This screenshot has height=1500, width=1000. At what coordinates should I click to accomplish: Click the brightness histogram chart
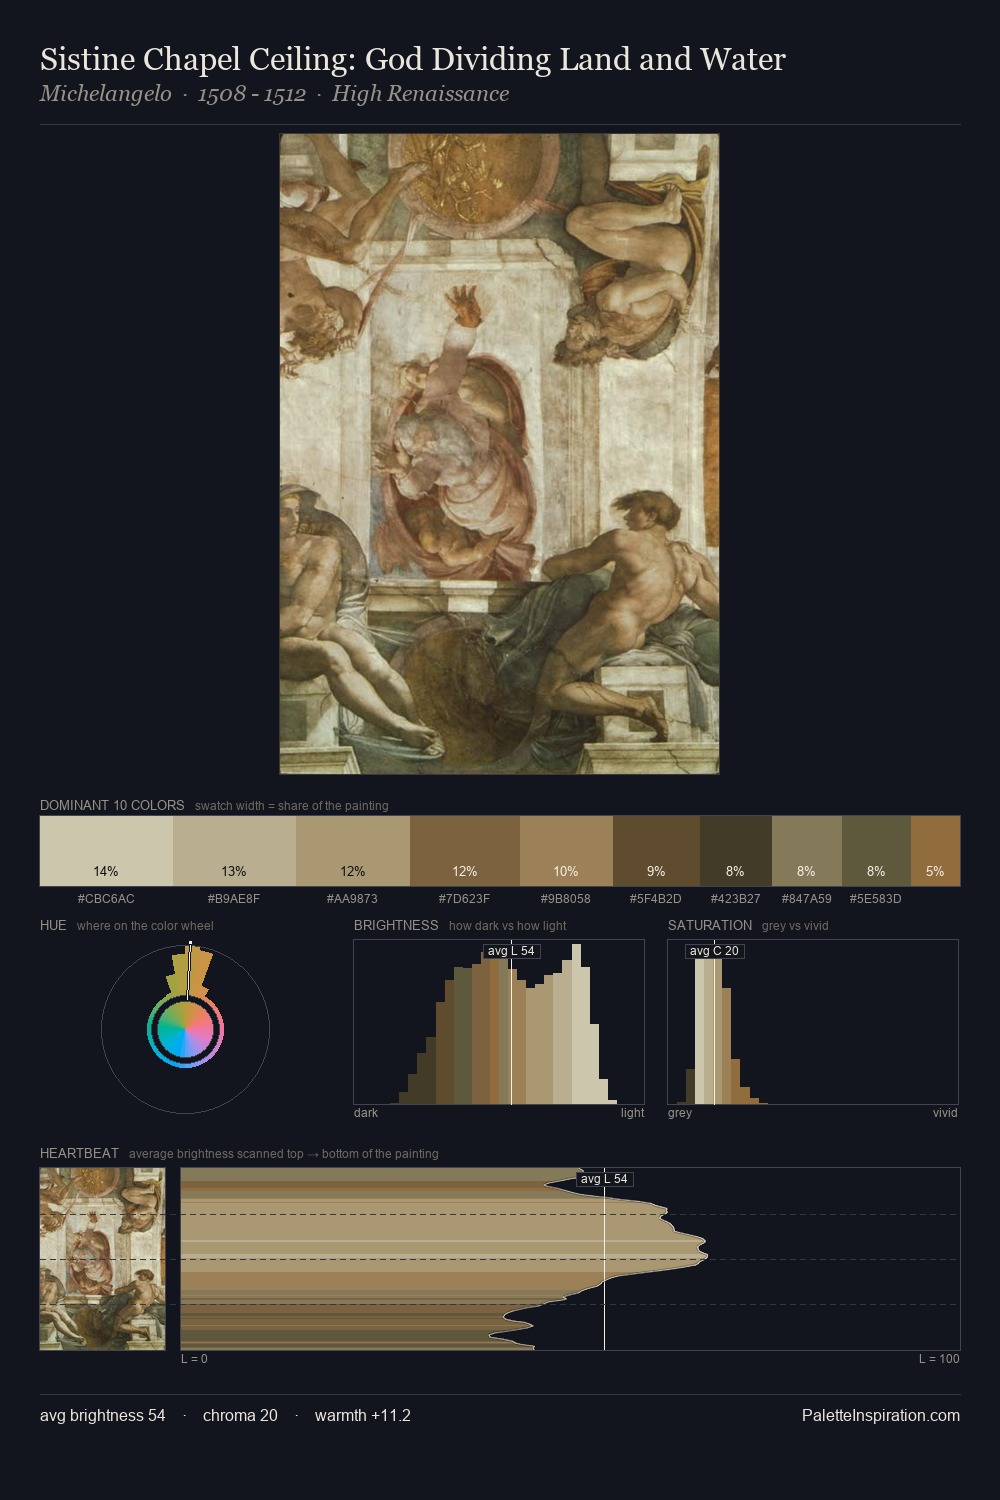point(499,1022)
